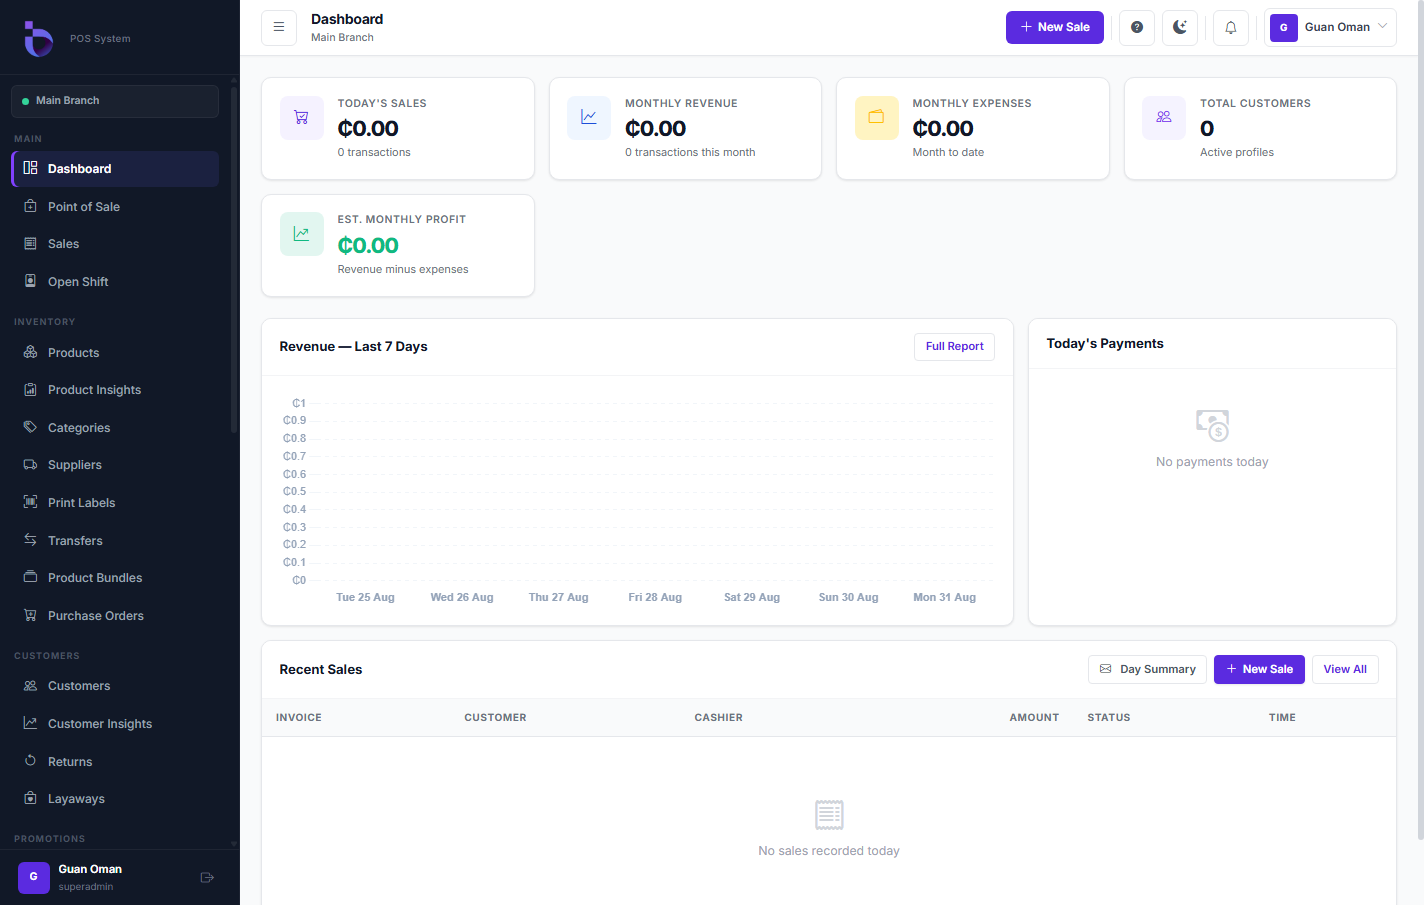This screenshot has height=905, width=1424.
Task: Click the Customer Insights chart icon
Action: coord(30,723)
